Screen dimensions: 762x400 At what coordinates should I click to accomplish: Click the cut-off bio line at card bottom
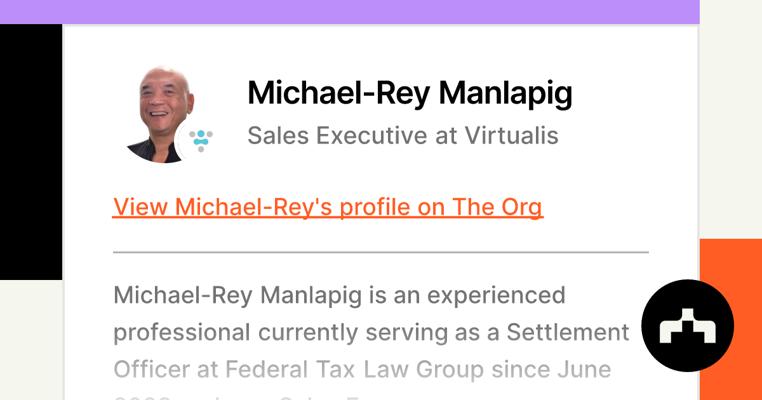point(300,395)
